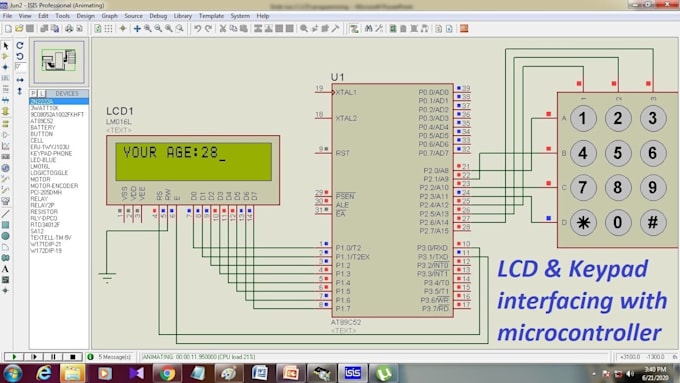Open the 5 Message(s) simulation log

110,357
